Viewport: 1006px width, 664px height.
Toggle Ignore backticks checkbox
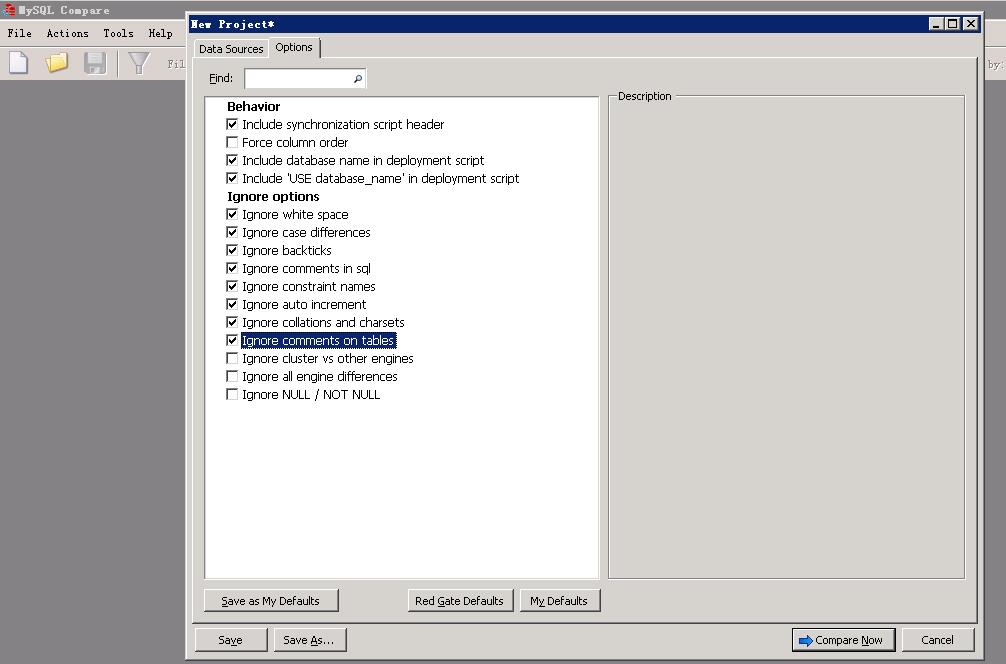232,250
